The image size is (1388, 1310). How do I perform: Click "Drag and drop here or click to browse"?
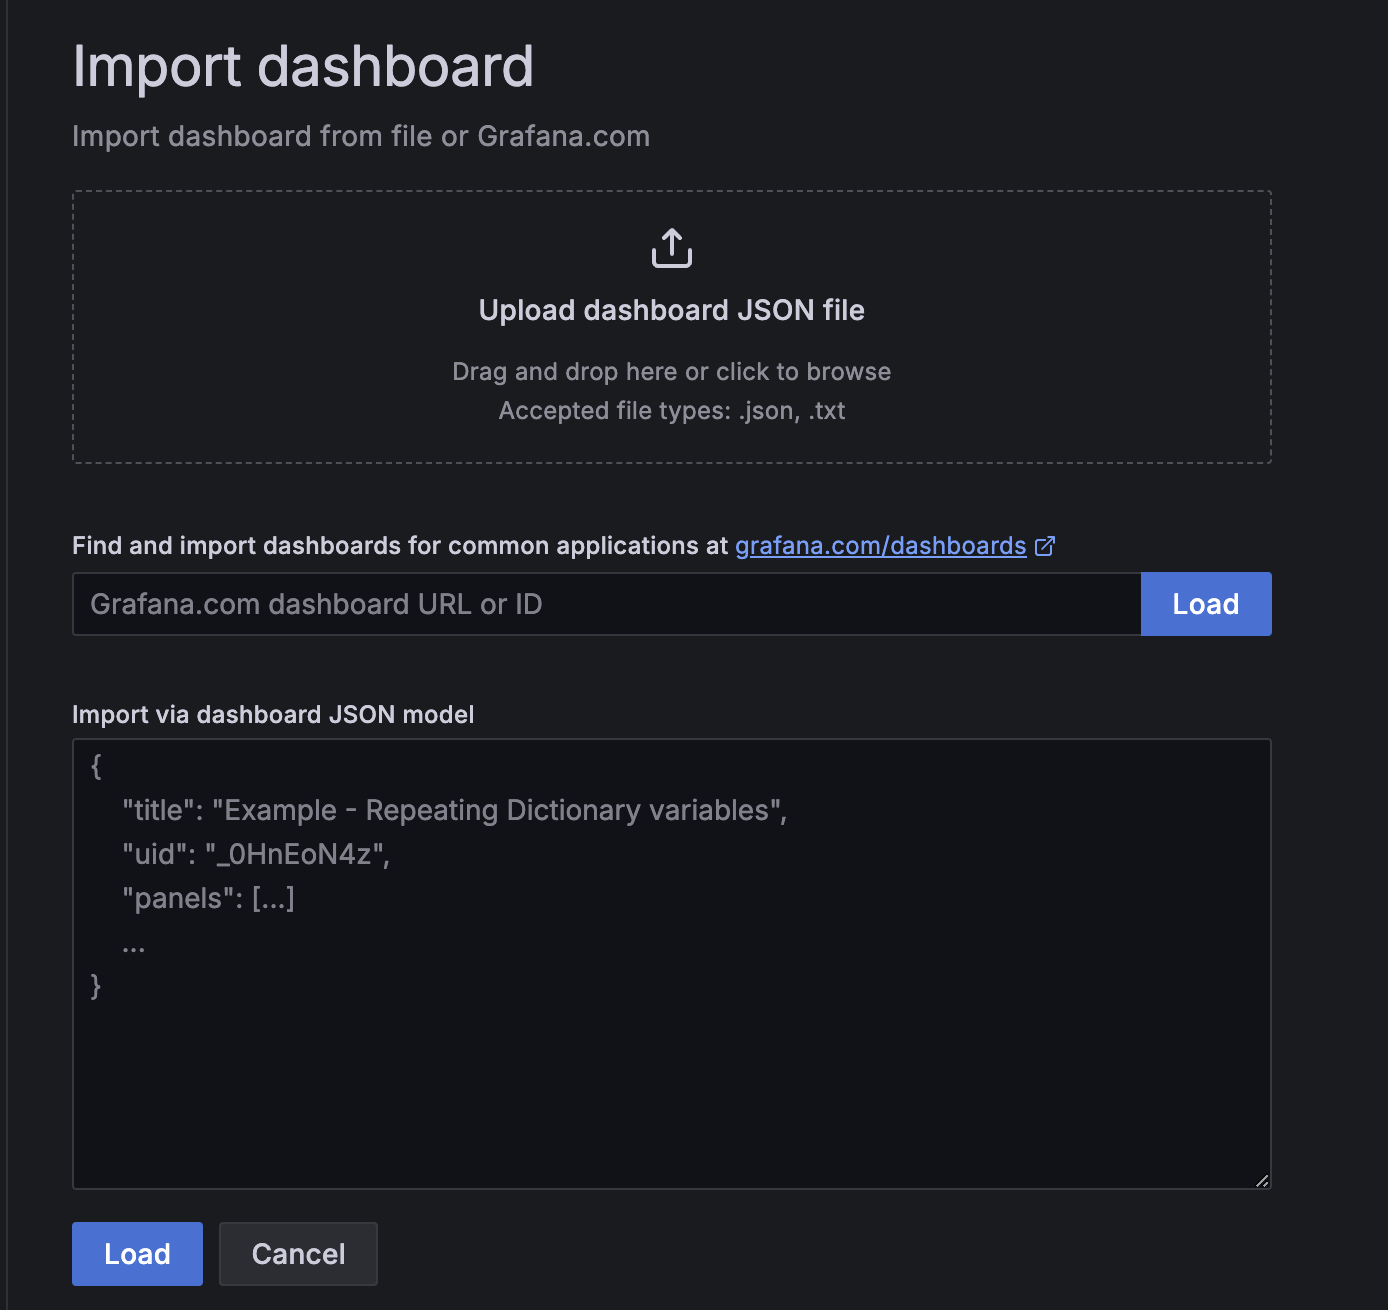[672, 372]
